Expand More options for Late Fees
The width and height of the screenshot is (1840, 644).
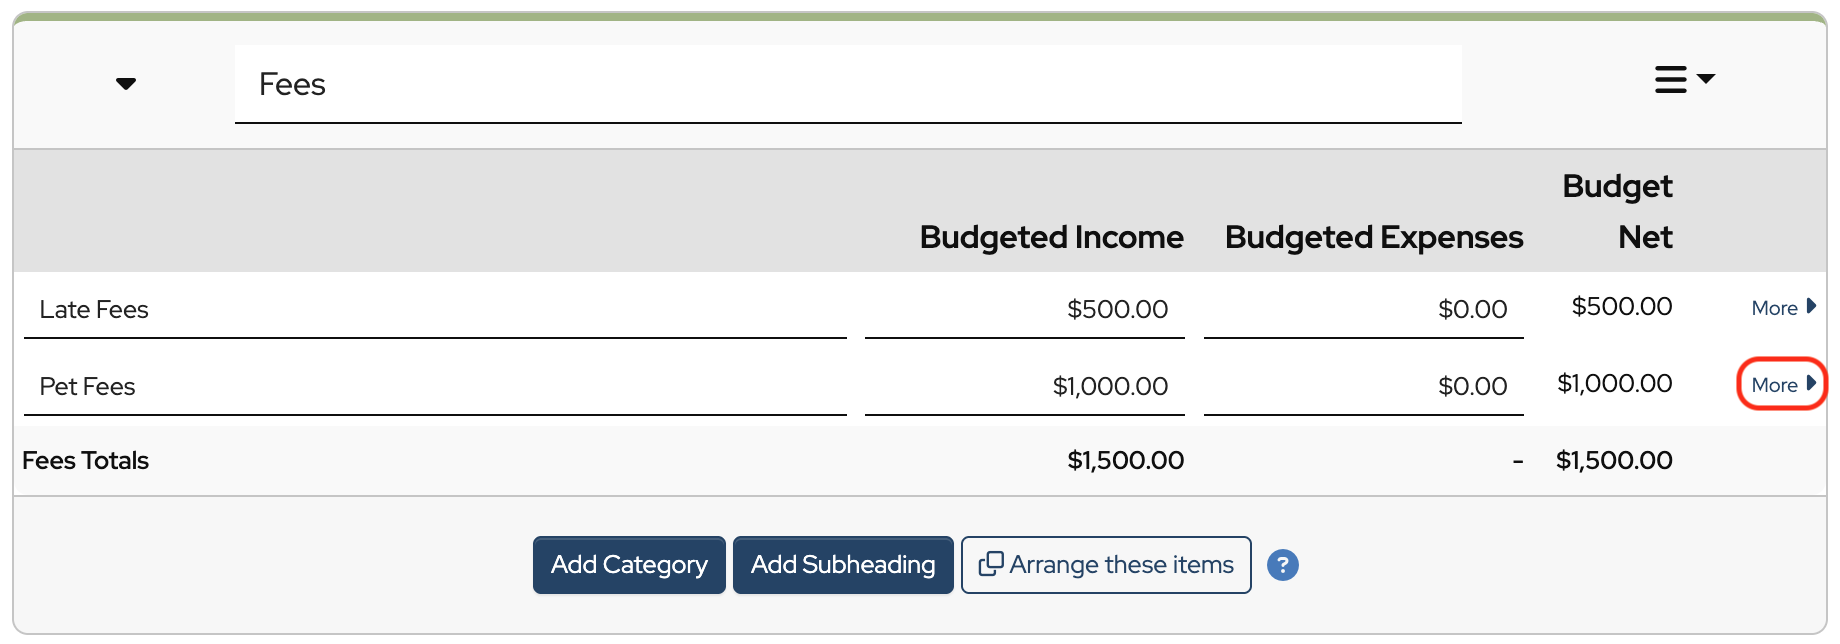pos(1782,308)
